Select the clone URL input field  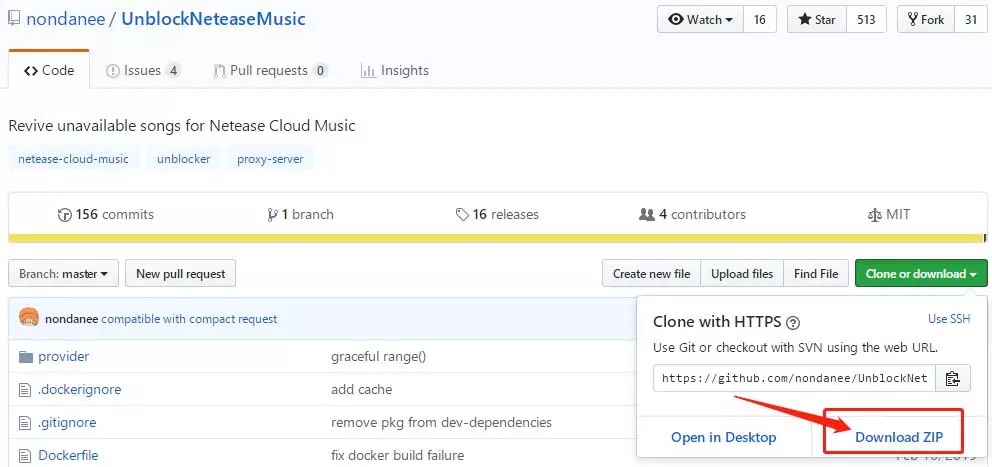[794, 378]
